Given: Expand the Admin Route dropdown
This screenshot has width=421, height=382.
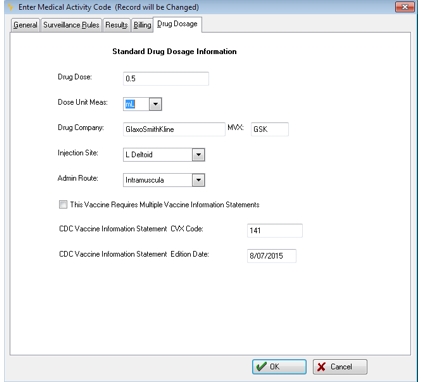Looking at the screenshot, I should (x=198, y=180).
